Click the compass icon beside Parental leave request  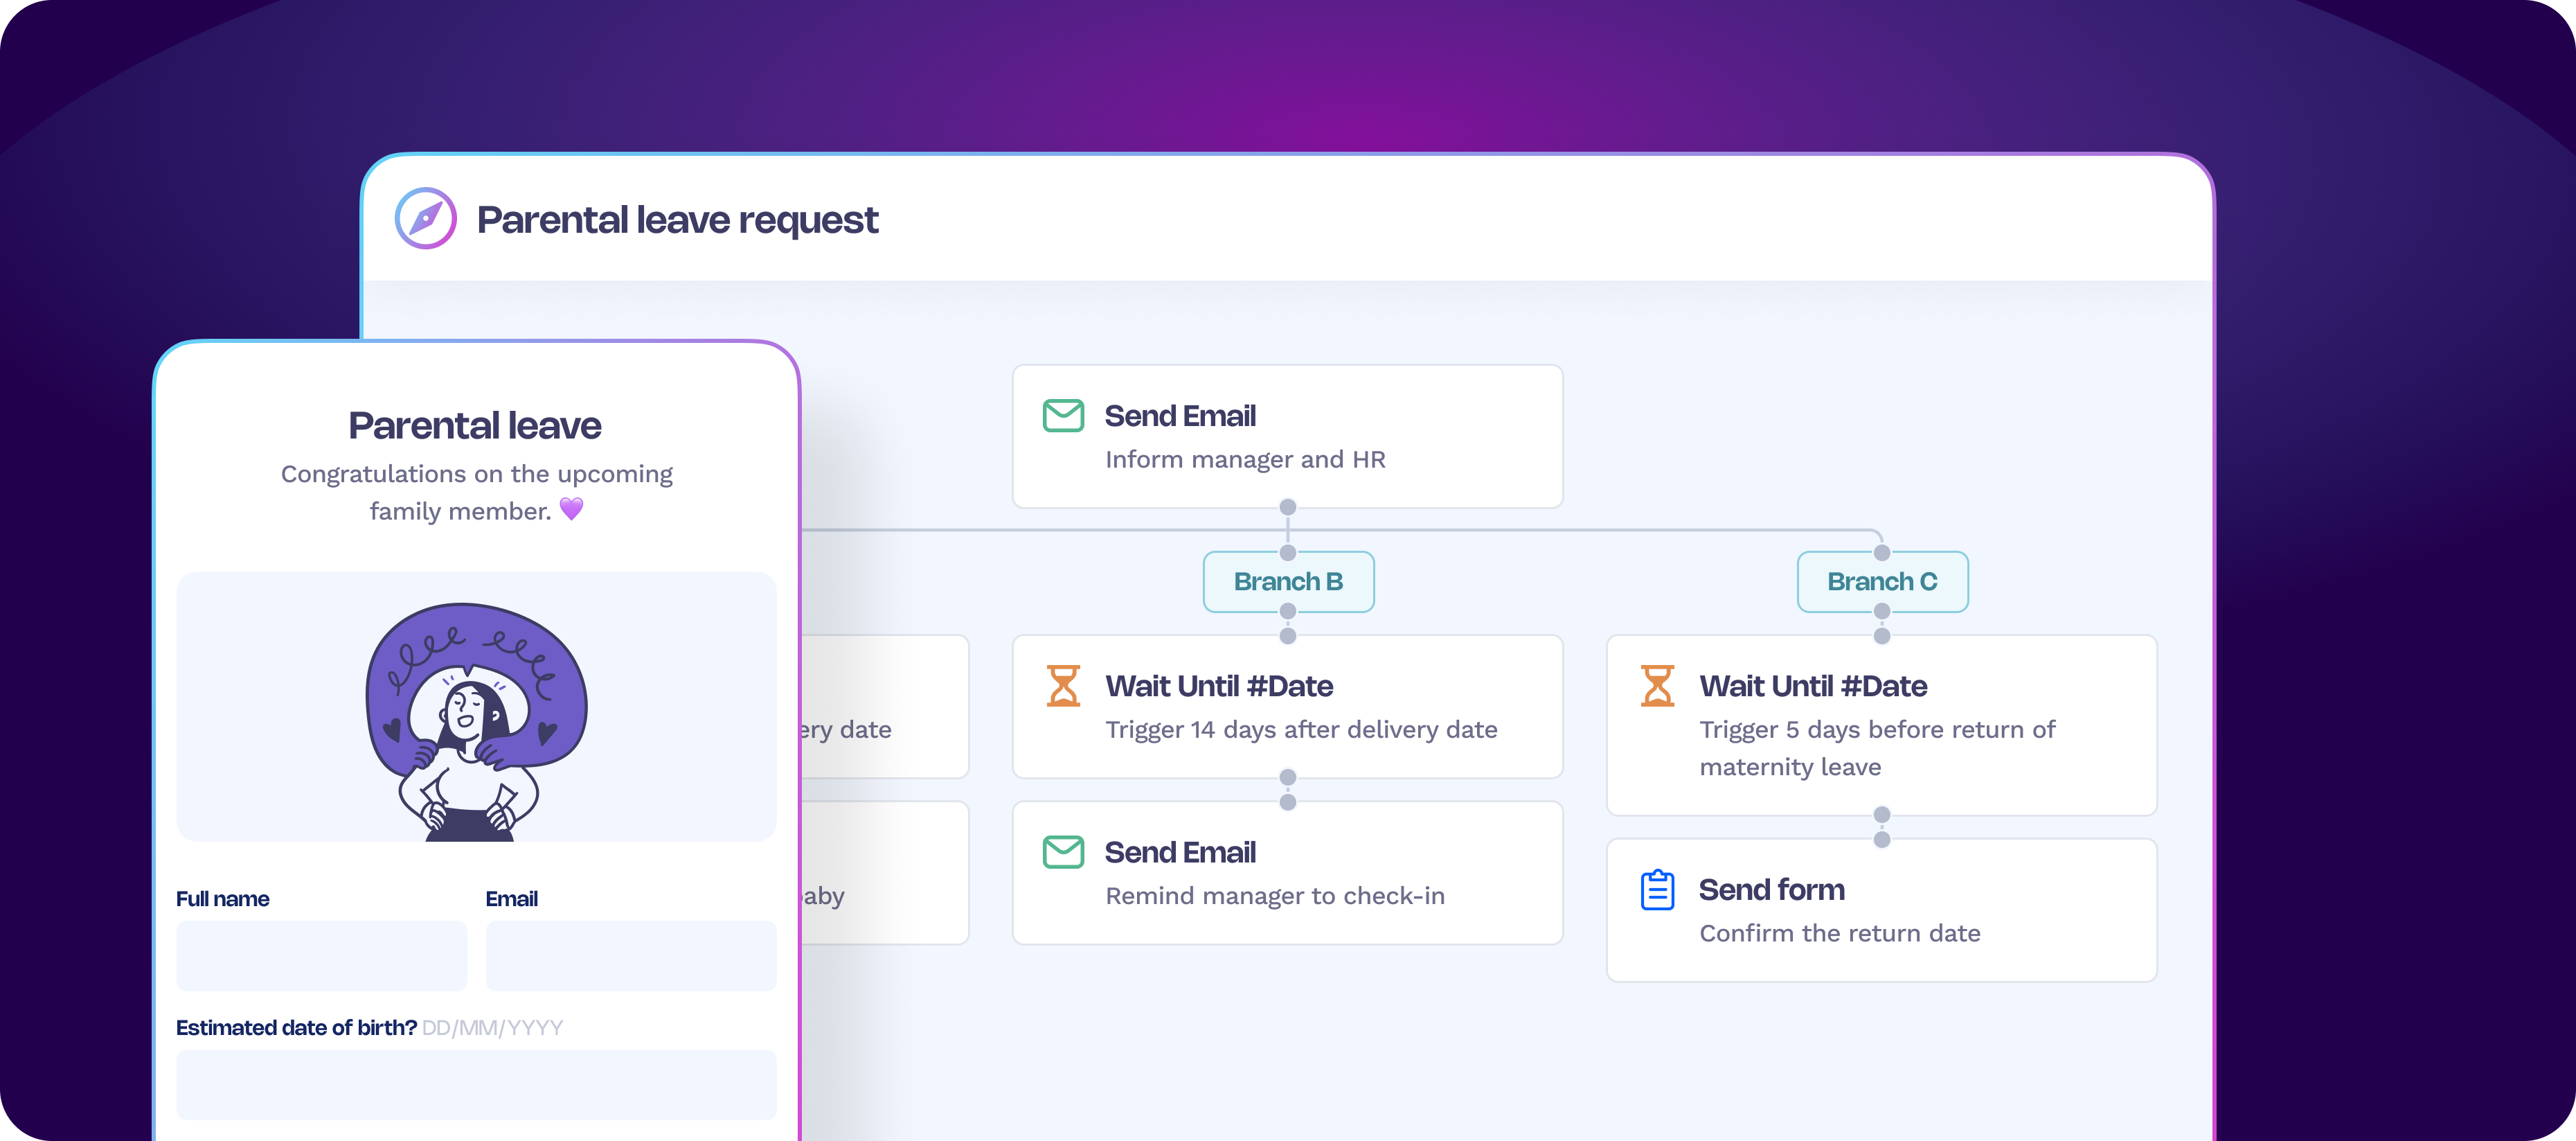pyautogui.click(x=425, y=218)
